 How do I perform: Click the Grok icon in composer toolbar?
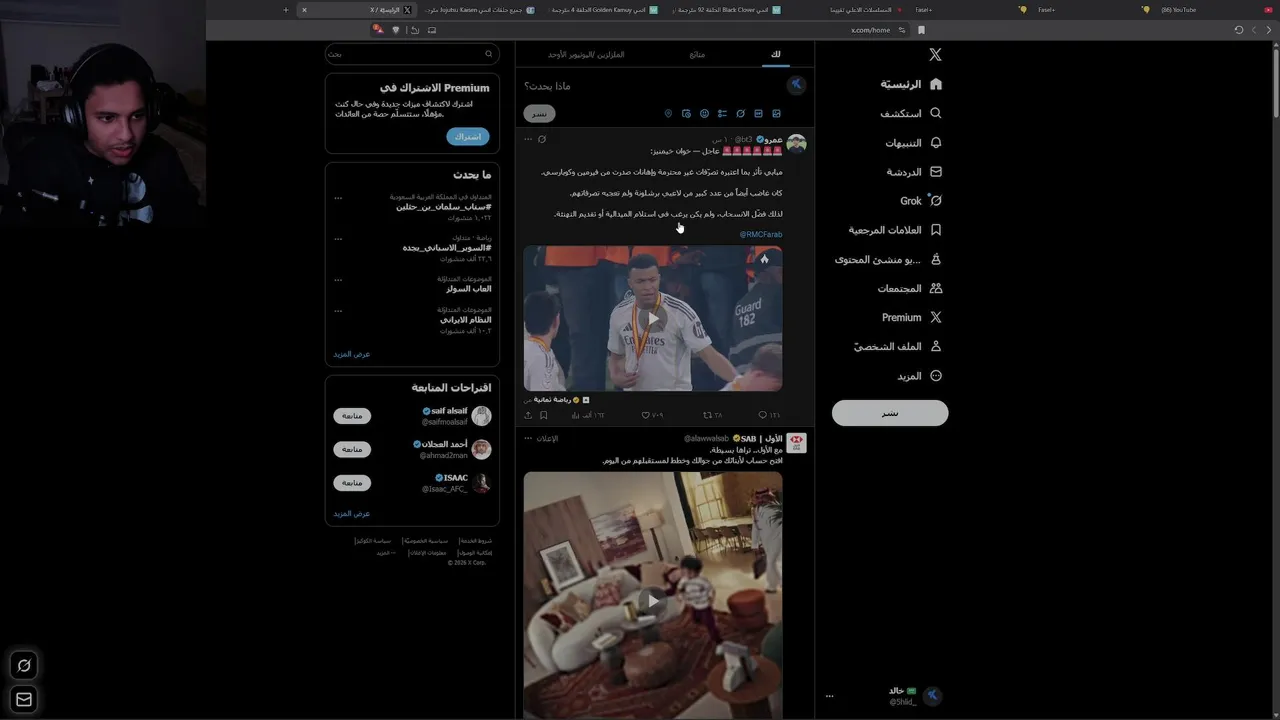(740, 114)
